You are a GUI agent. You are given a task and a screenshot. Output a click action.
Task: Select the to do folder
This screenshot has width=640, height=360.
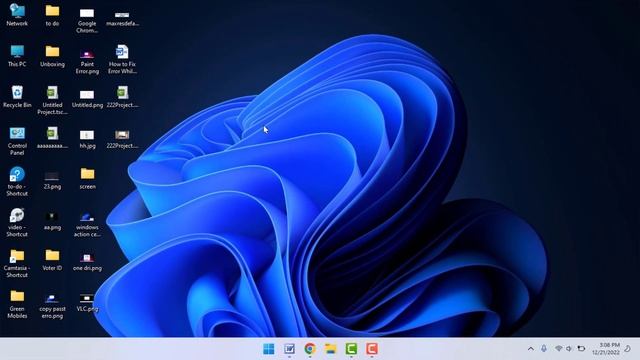[x=52, y=15]
